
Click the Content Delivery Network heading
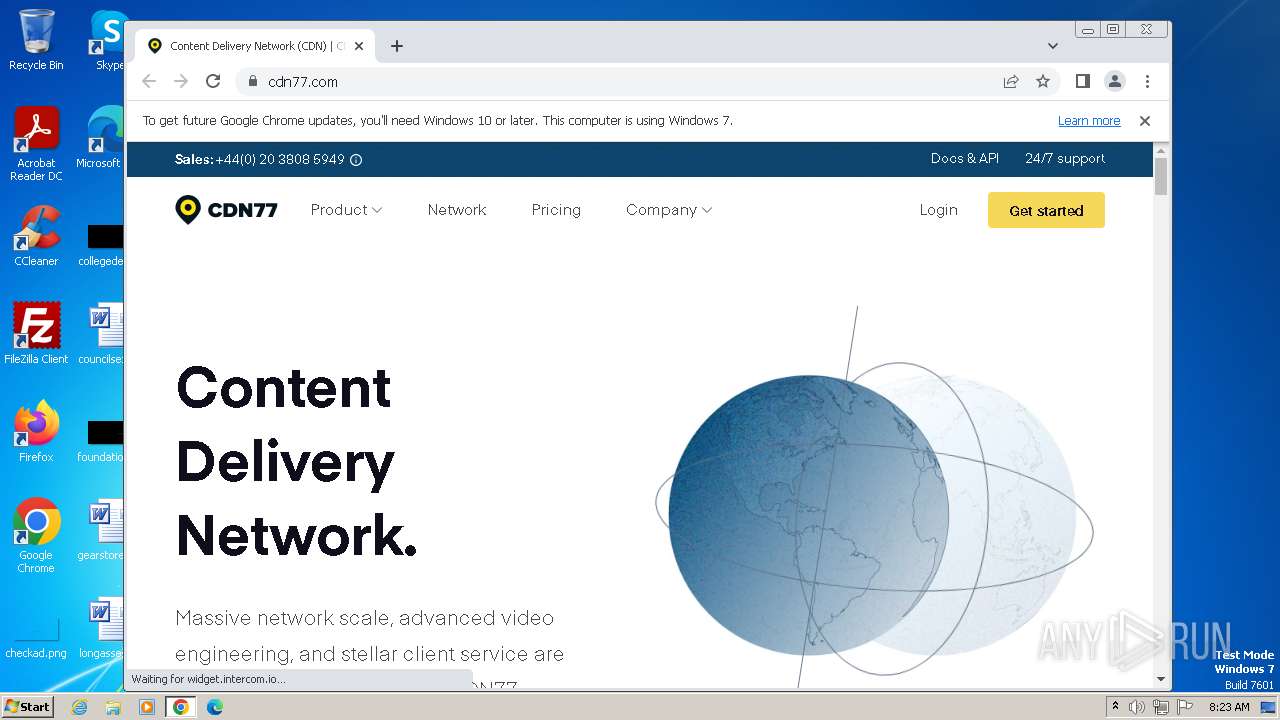pos(297,460)
